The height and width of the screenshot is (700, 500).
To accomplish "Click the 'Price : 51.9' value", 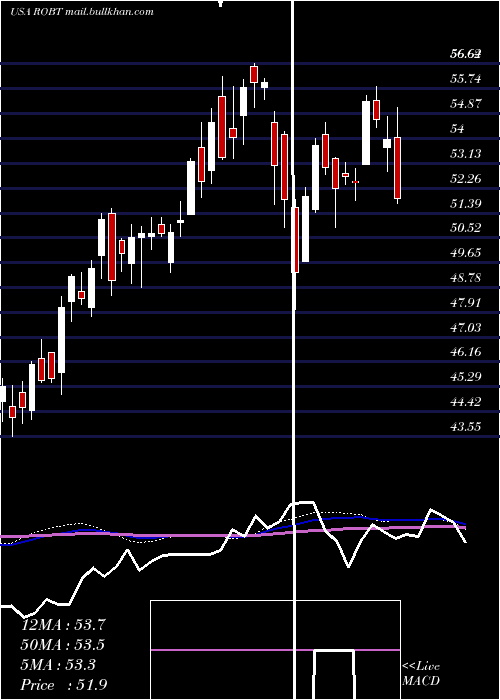I will click(x=63, y=685).
